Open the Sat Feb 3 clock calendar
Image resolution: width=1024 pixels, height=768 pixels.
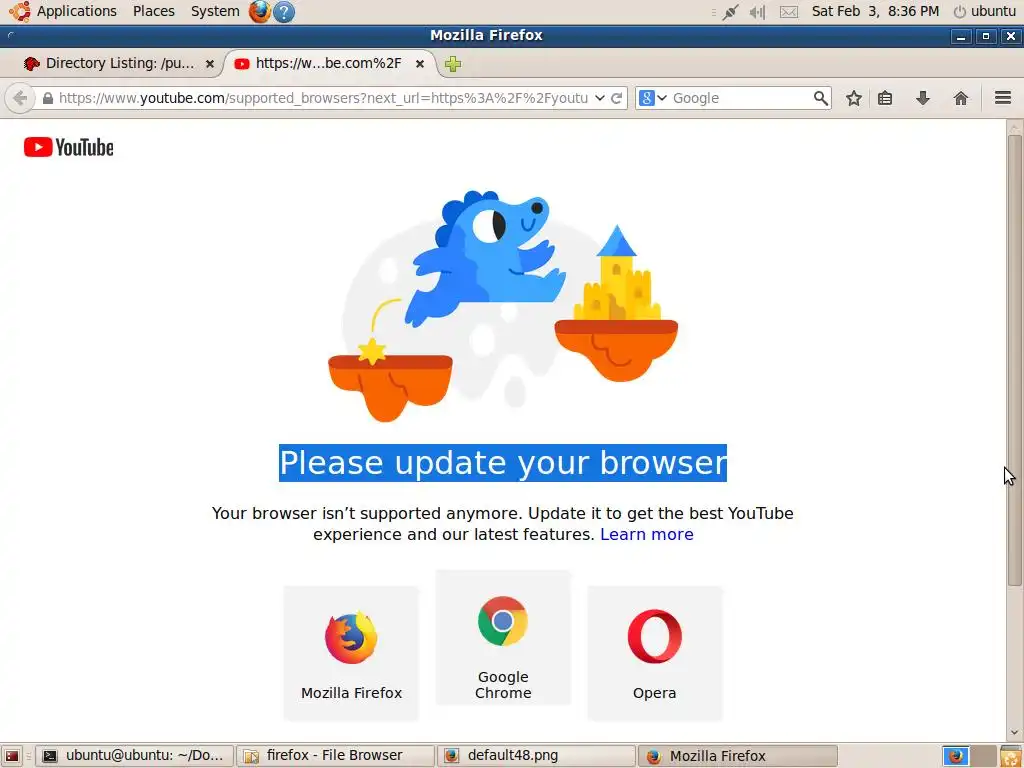(x=875, y=11)
